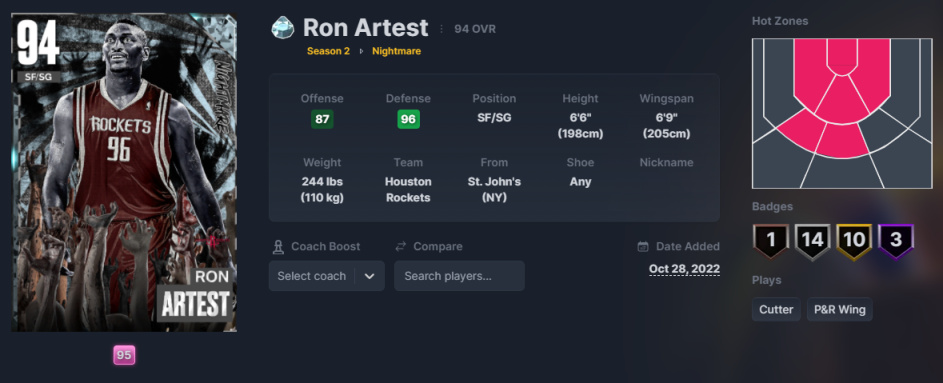Click the purple Hall of Fame badge
This screenshot has height=383, width=943.
pyautogui.click(x=896, y=241)
